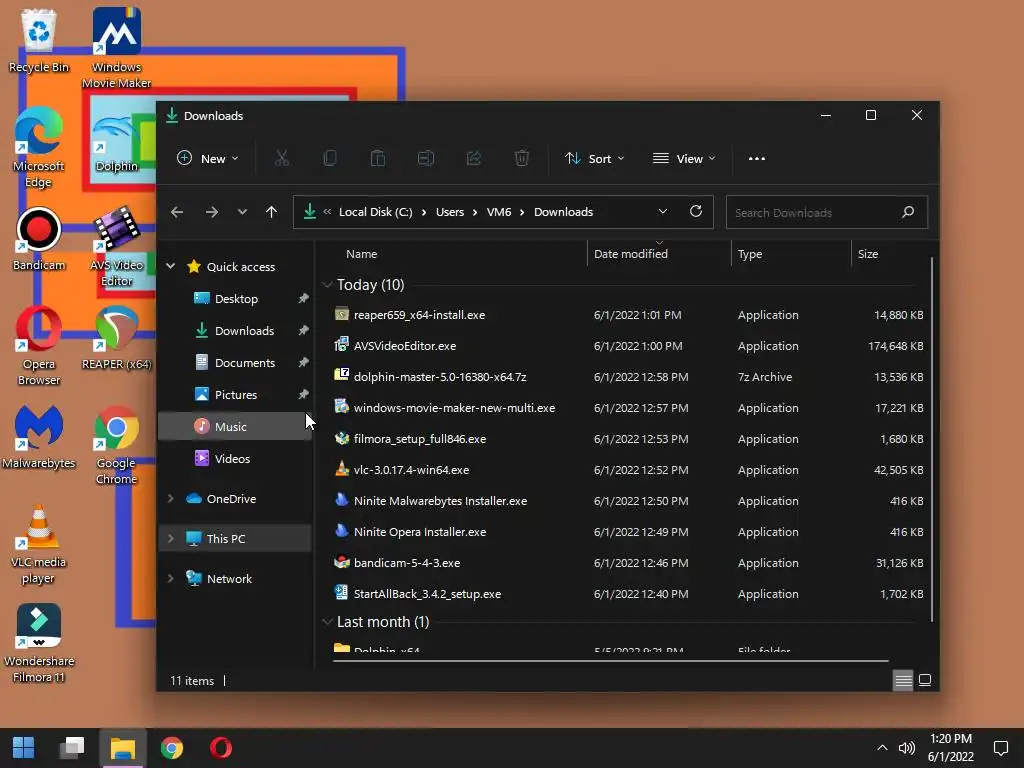Refresh the Downloads folder view
Image resolution: width=1024 pixels, height=768 pixels.
pos(696,212)
